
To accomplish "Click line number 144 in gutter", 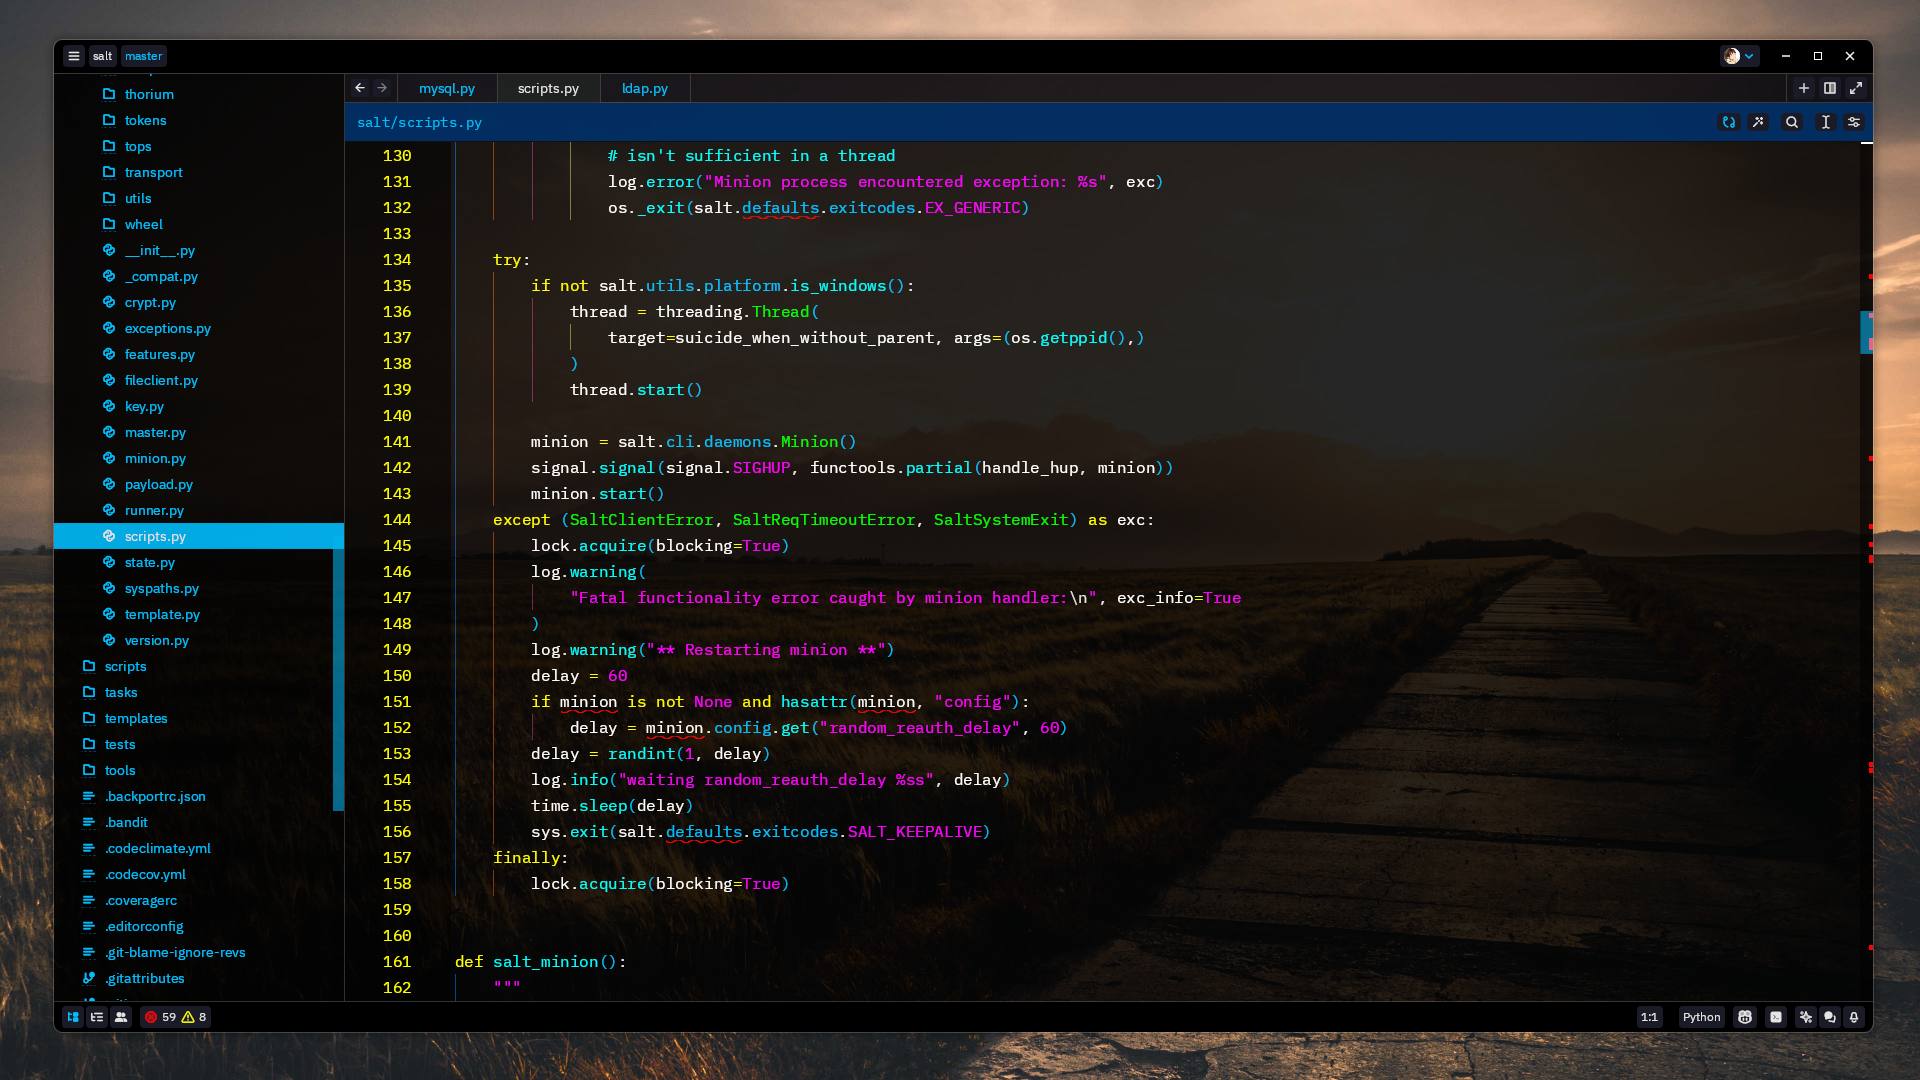I will (397, 520).
